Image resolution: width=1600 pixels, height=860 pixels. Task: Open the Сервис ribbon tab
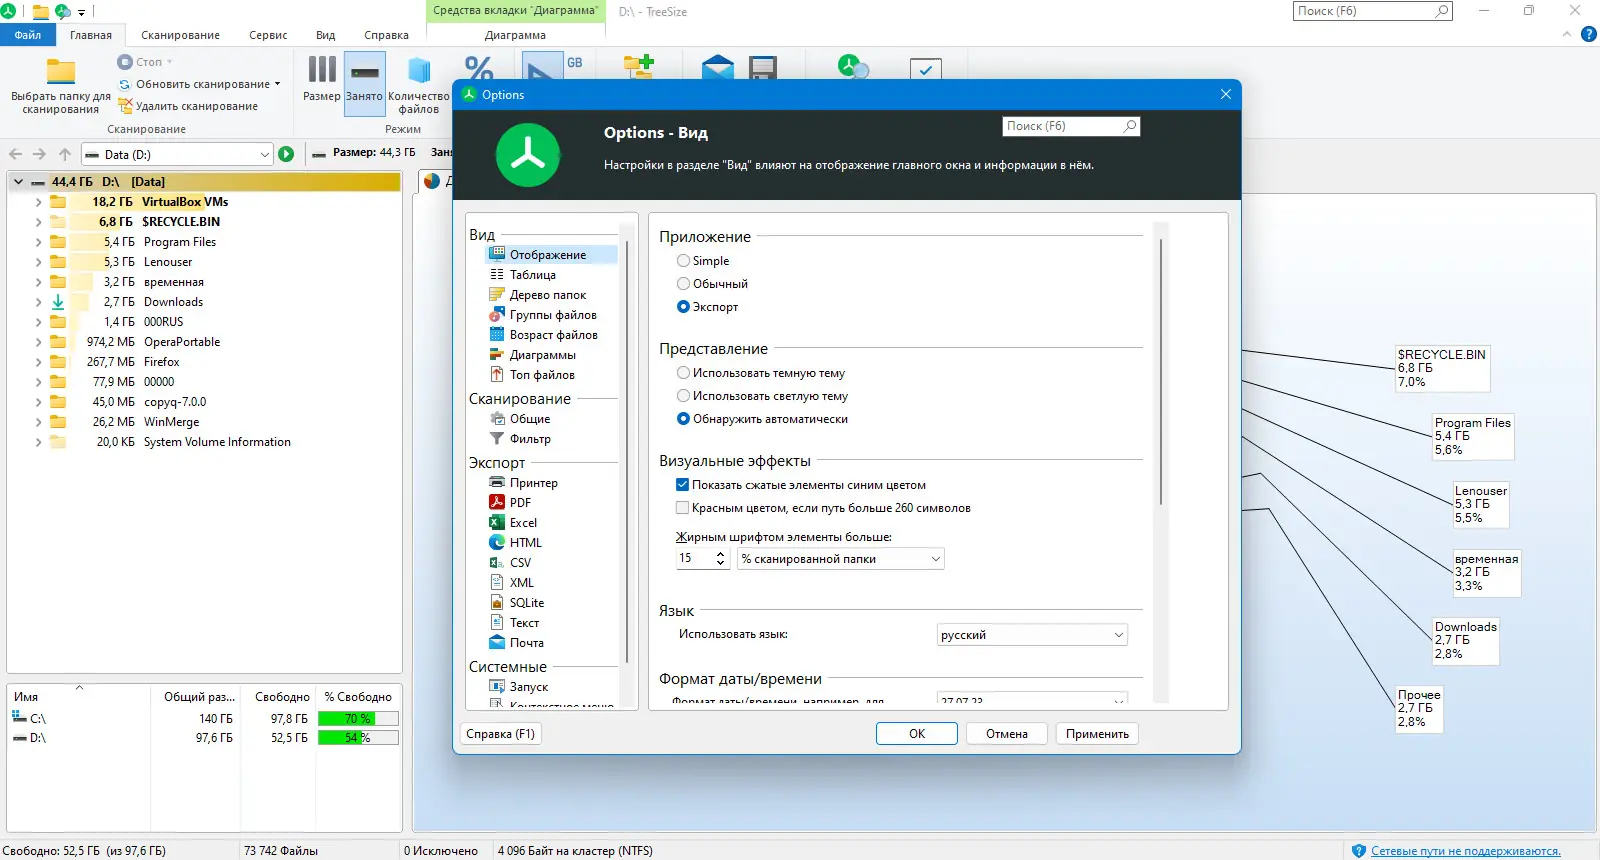tap(268, 35)
